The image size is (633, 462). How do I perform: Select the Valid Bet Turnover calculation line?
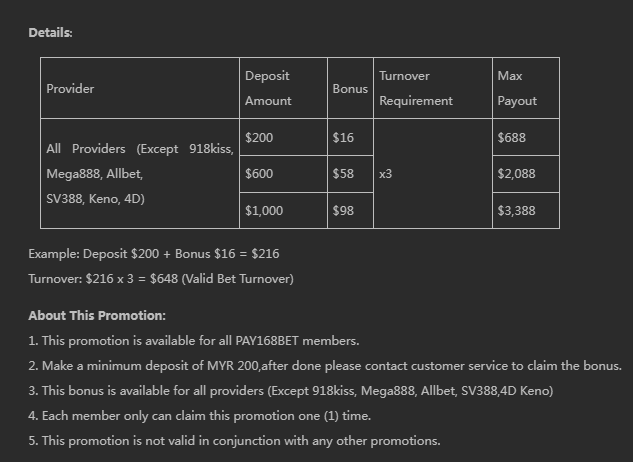161,279
